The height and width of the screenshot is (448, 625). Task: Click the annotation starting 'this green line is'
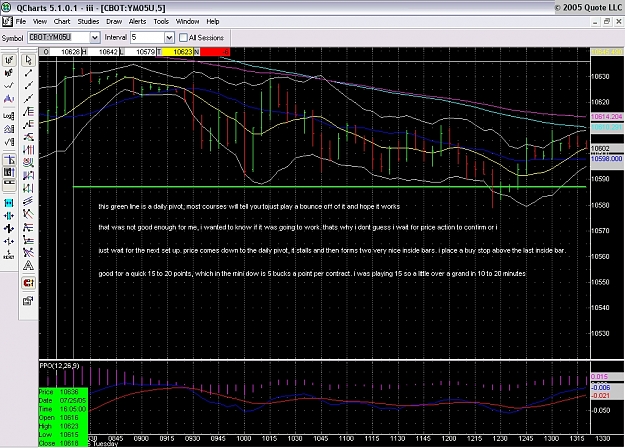[249, 206]
